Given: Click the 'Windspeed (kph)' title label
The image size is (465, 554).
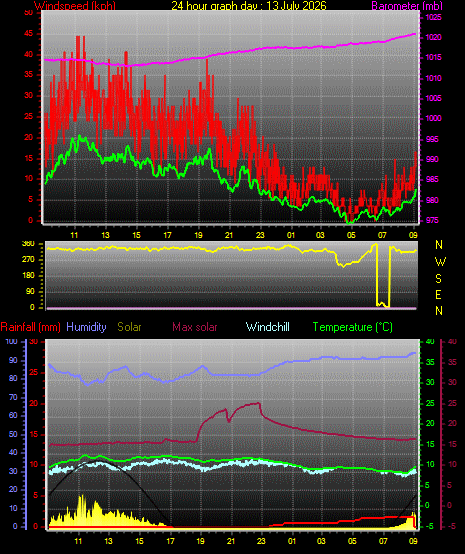Looking at the screenshot, I should tap(75, 6).
